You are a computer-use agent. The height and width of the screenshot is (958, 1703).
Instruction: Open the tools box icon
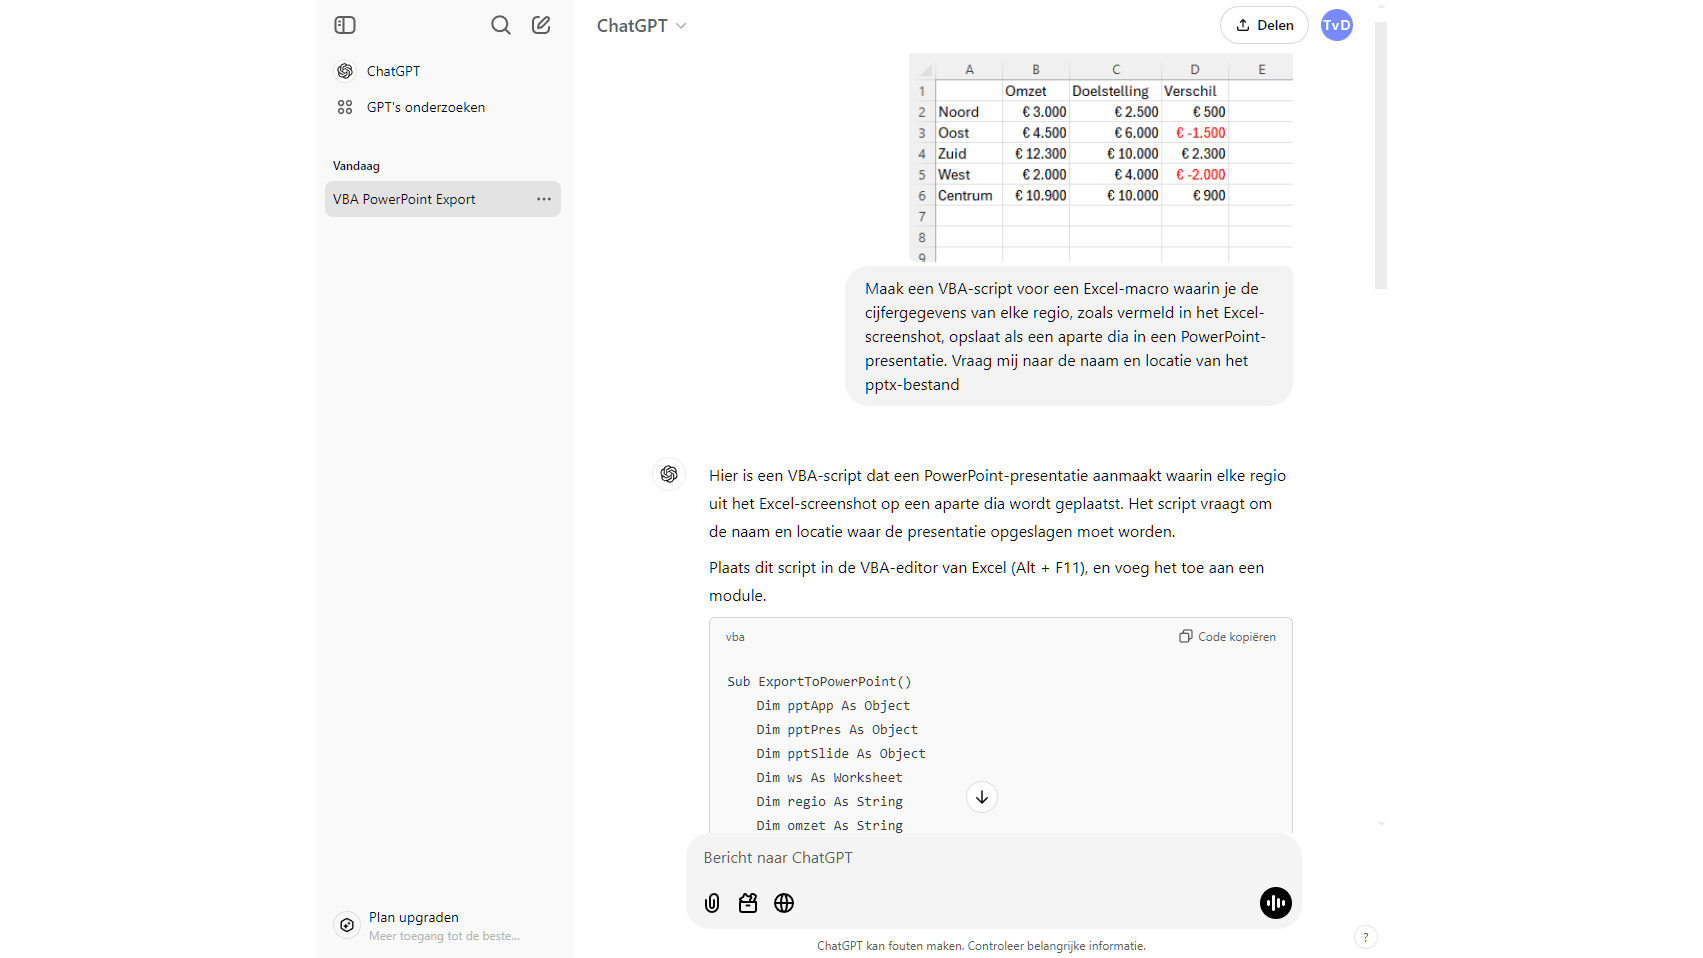coord(748,903)
